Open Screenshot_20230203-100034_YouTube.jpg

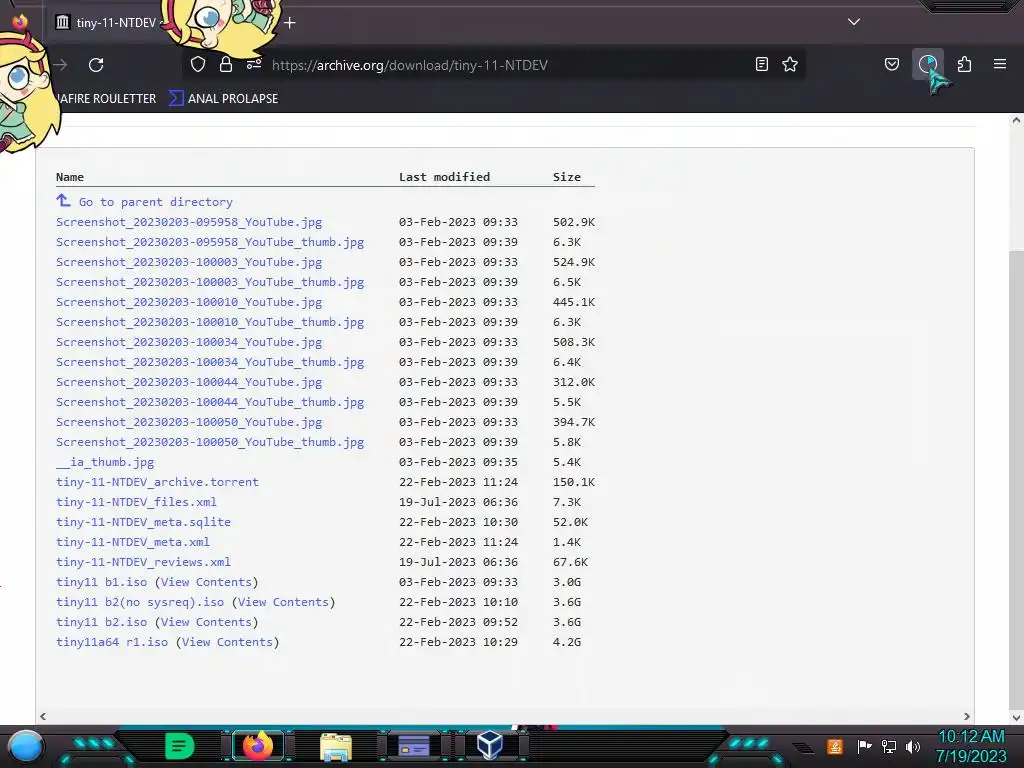tap(189, 342)
